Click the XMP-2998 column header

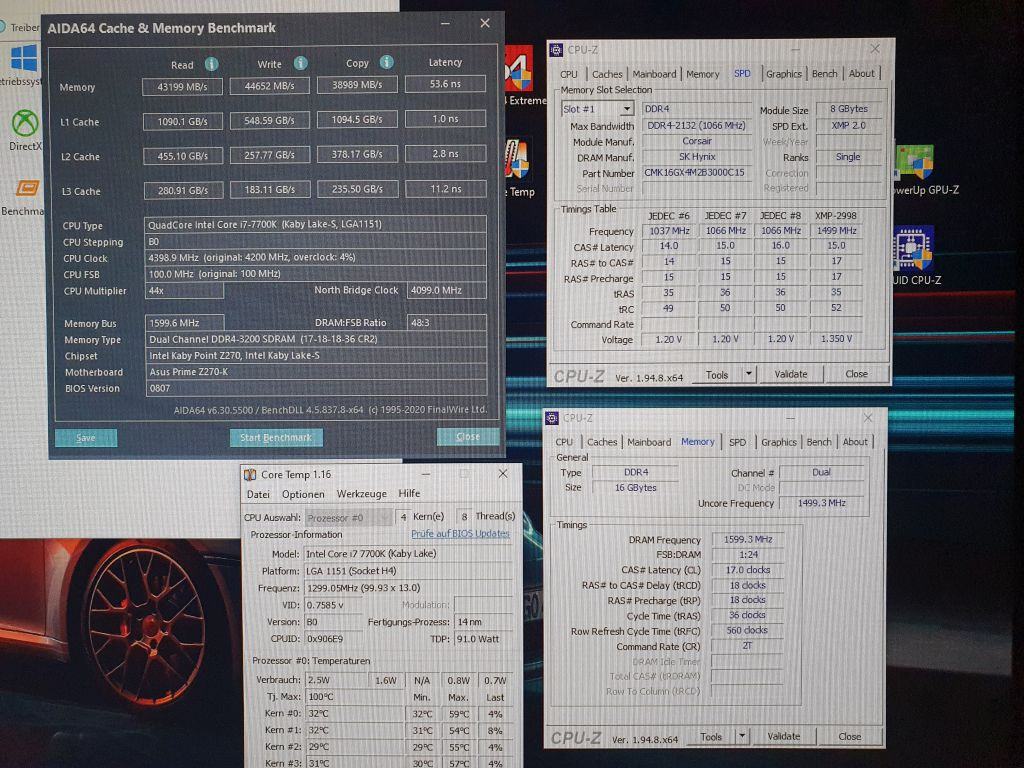pyautogui.click(x=836, y=216)
